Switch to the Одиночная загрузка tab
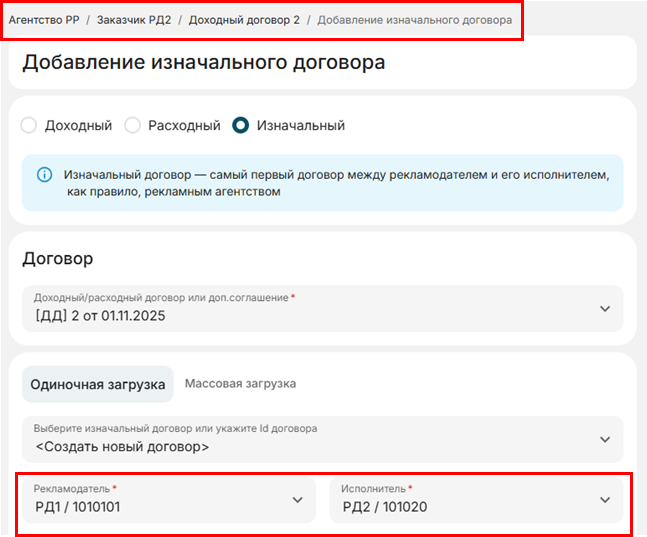Viewport: 647px width, 537px height. pos(98,384)
